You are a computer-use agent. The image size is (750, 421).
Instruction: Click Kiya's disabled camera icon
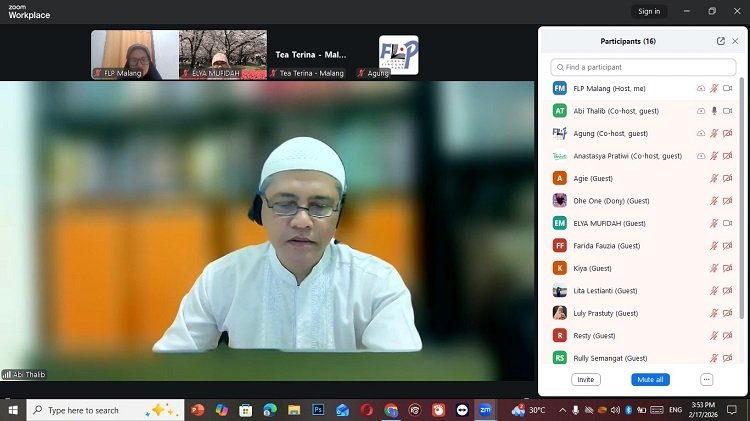pos(728,268)
